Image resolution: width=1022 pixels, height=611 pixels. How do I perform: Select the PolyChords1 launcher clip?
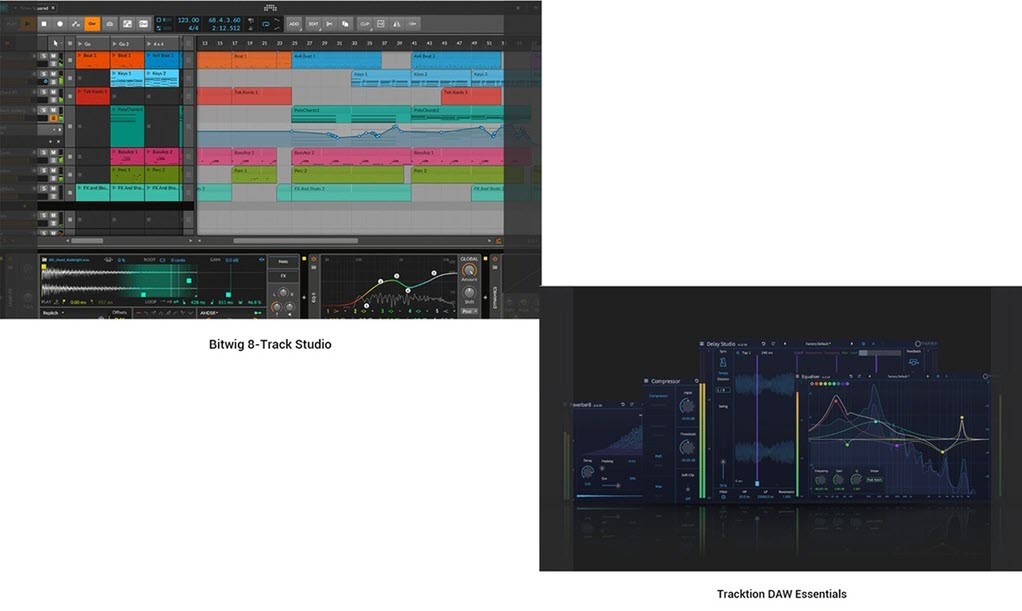(127, 125)
